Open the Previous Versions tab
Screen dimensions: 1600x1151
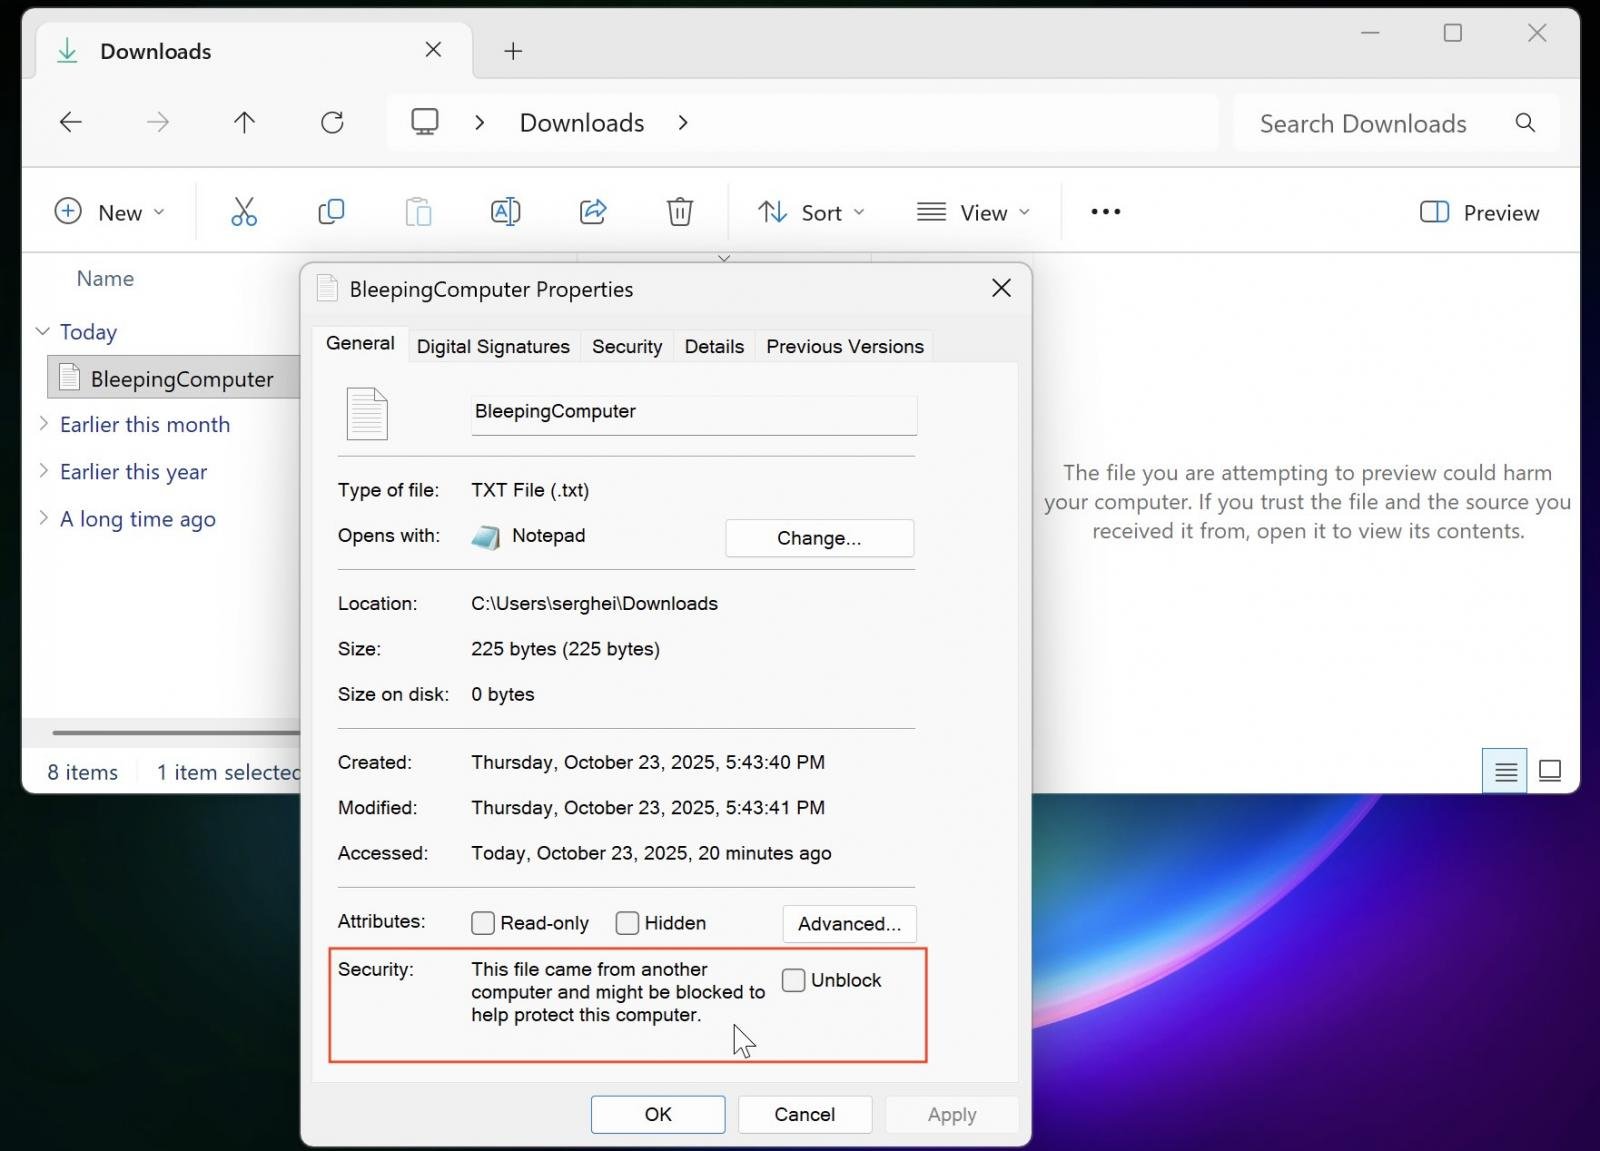pyautogui.click(x=844, y=346)
